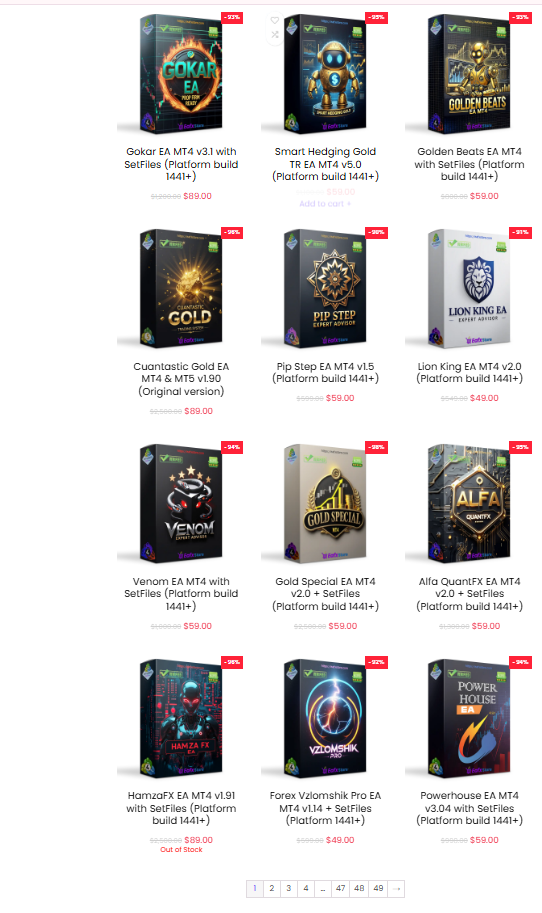Add Smart Hedging Gold to cart

[x=325, y=204]
